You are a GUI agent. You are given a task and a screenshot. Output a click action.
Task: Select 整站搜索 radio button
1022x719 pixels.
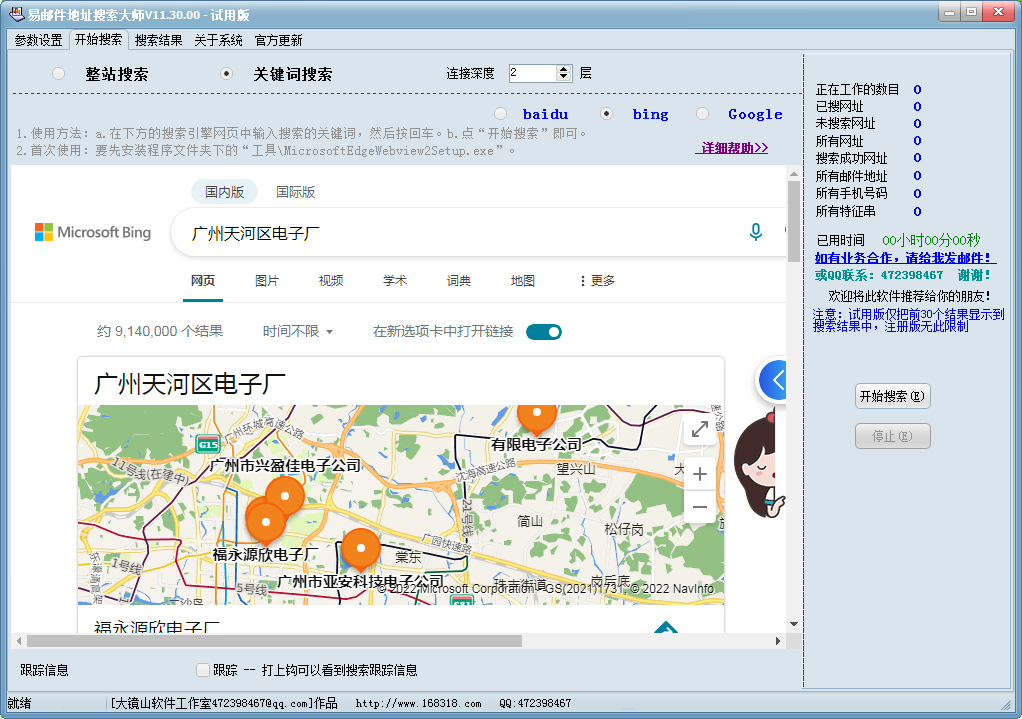pyautogui.click(x=59, y=74)
